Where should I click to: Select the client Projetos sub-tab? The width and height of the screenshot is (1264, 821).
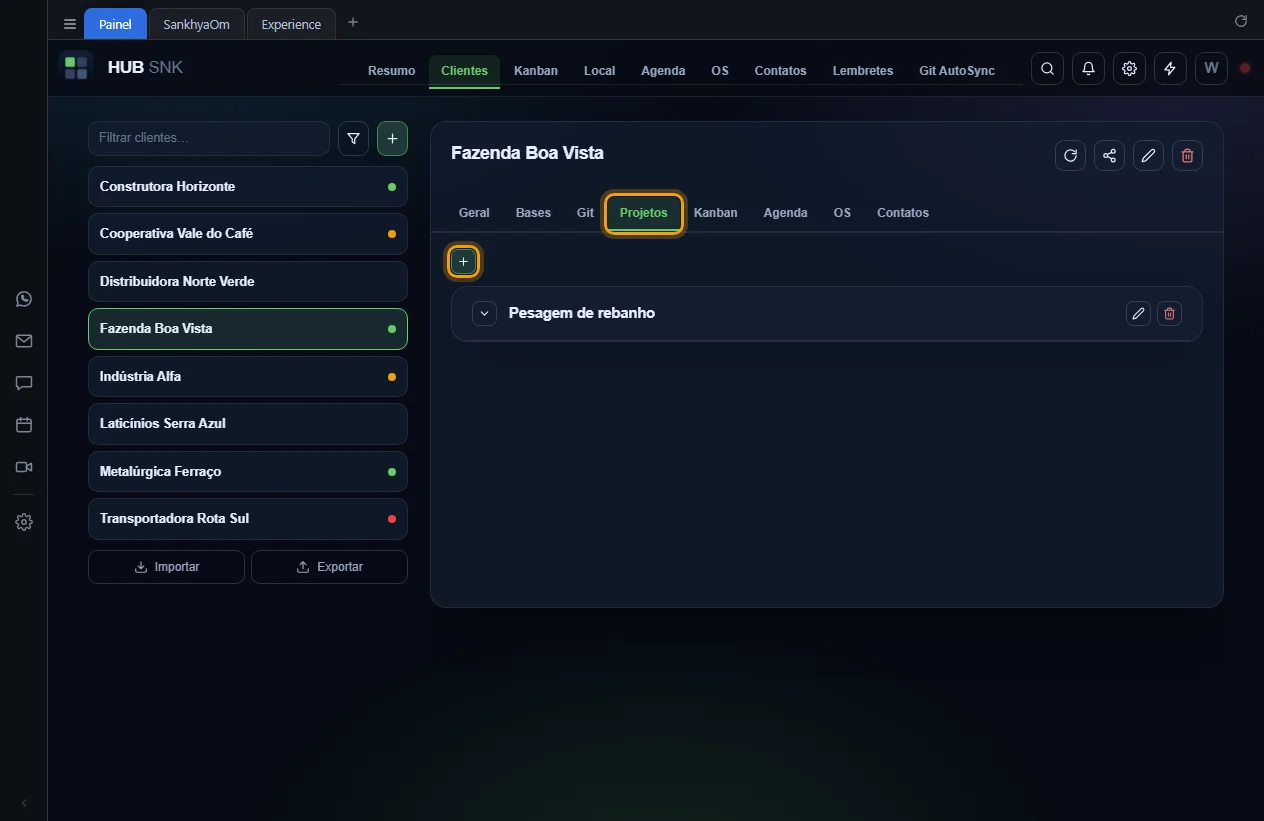pyautogui.click(x=643, y=213)
